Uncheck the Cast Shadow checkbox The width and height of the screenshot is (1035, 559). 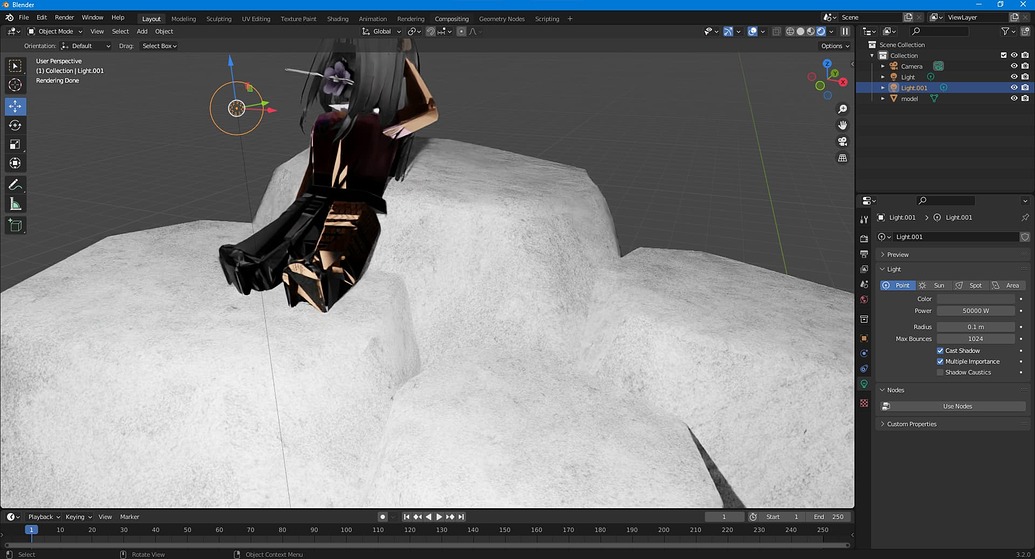[x=940, y=350]
